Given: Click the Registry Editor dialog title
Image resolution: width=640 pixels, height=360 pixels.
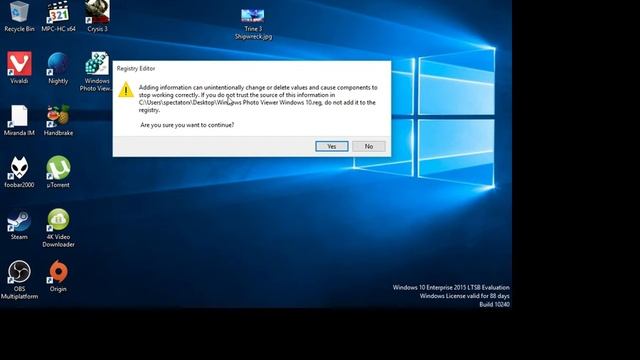Looking at the screenshot, I should [136, 69].
